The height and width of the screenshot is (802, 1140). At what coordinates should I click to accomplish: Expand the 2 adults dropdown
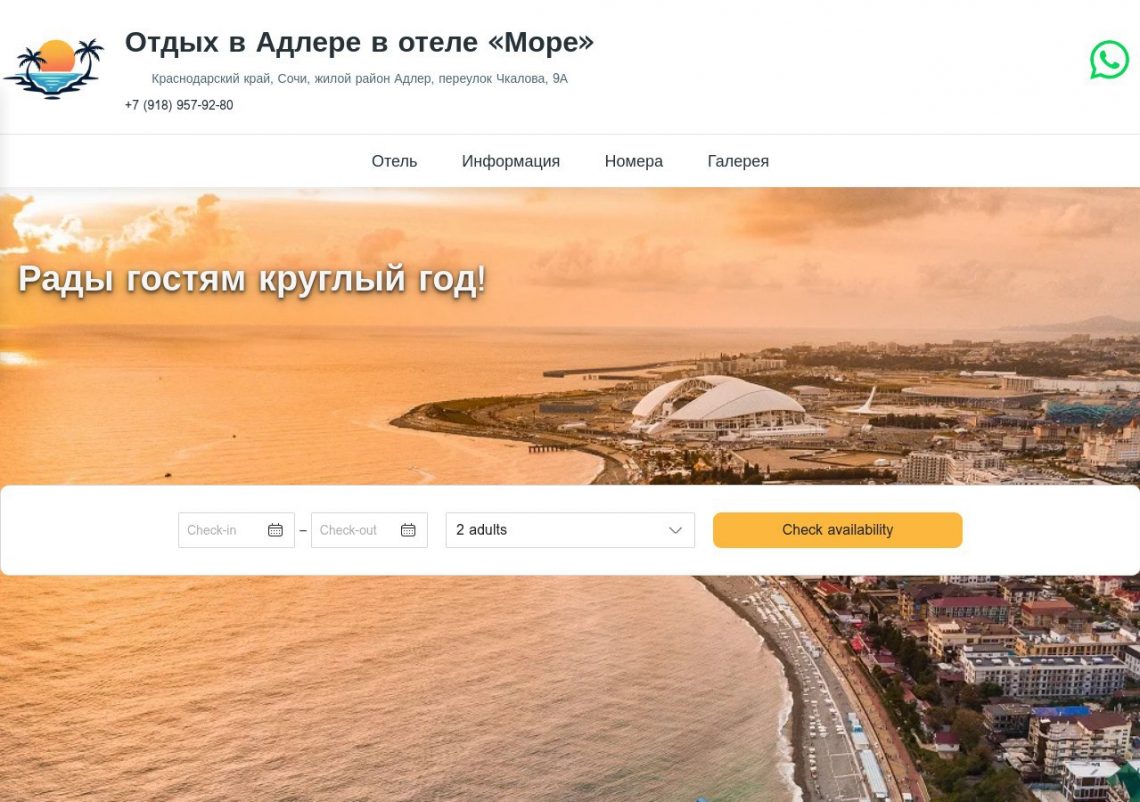pyautogui.click(x=570, y=530)
